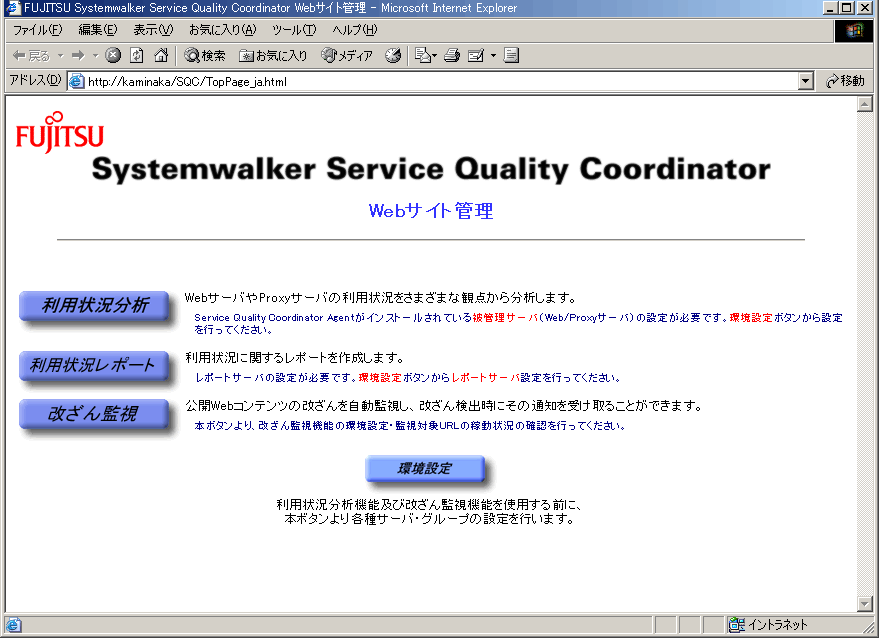Screen dimensions: 879x638
Task: Click the 環境設定 button
Action: (425, 469)
